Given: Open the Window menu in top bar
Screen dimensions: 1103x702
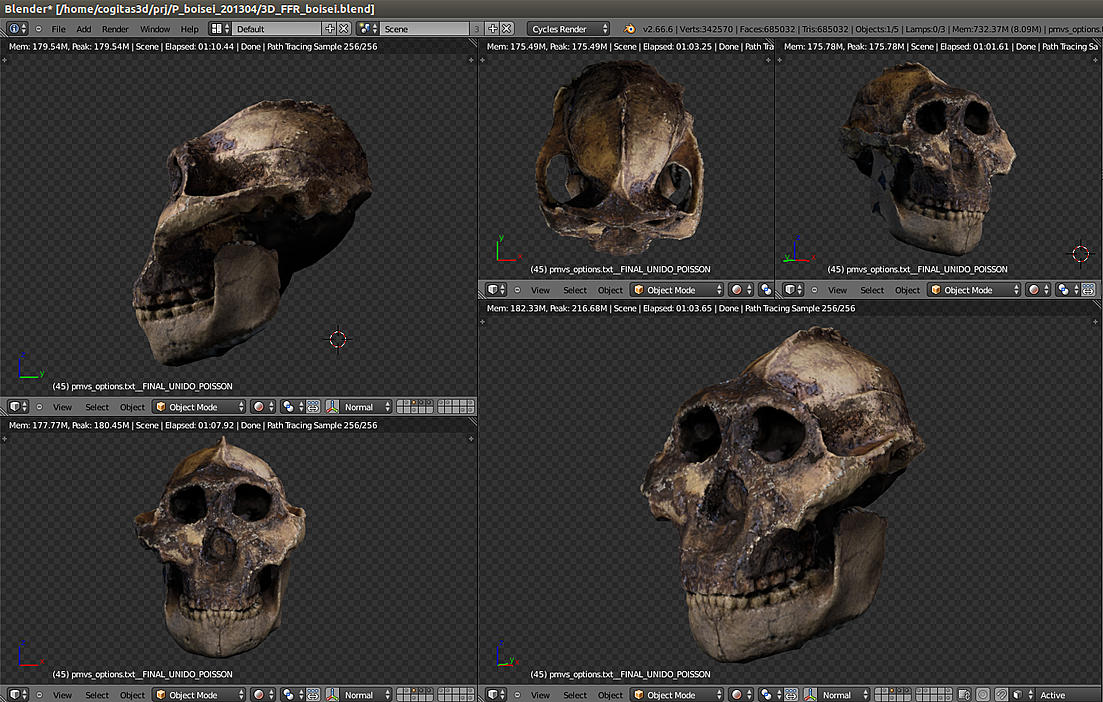Looking at the screenshot, I should tap(155, 29).
